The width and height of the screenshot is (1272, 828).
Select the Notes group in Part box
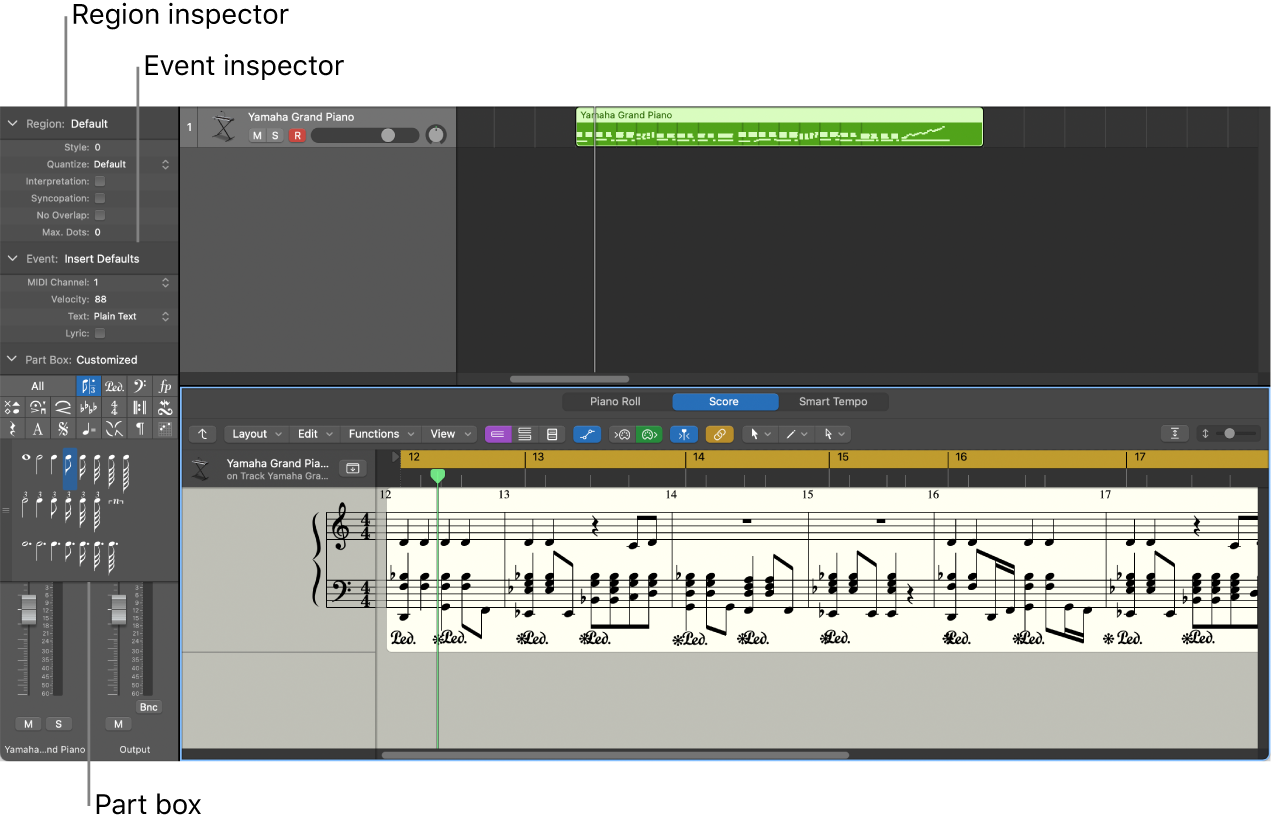(x=89, y=386)
